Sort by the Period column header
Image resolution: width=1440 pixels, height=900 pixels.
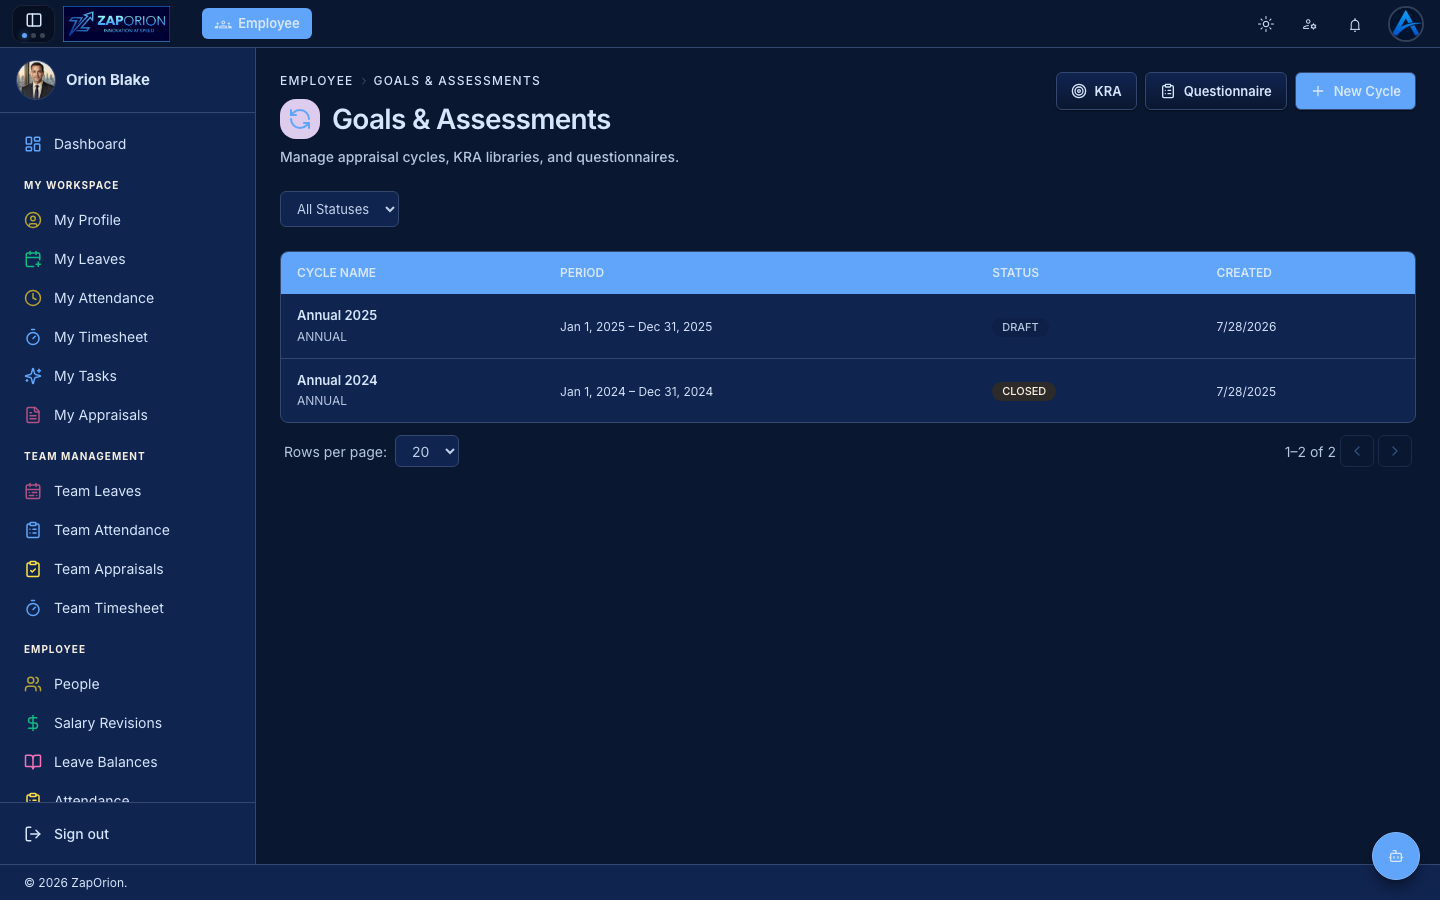(582, 273)
